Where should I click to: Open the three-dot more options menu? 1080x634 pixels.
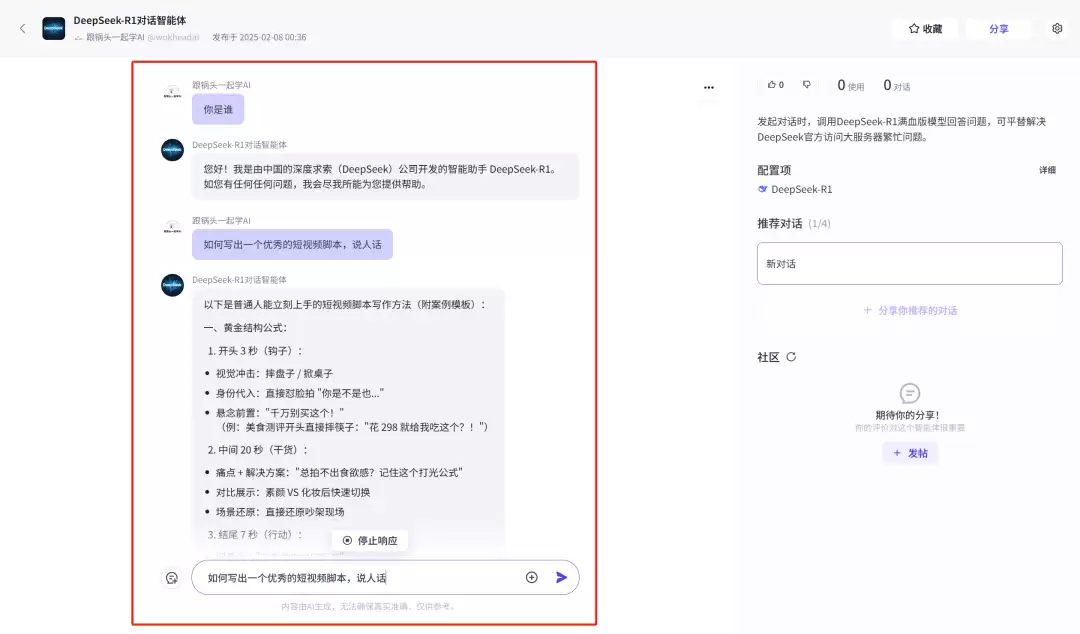(708, 87)
